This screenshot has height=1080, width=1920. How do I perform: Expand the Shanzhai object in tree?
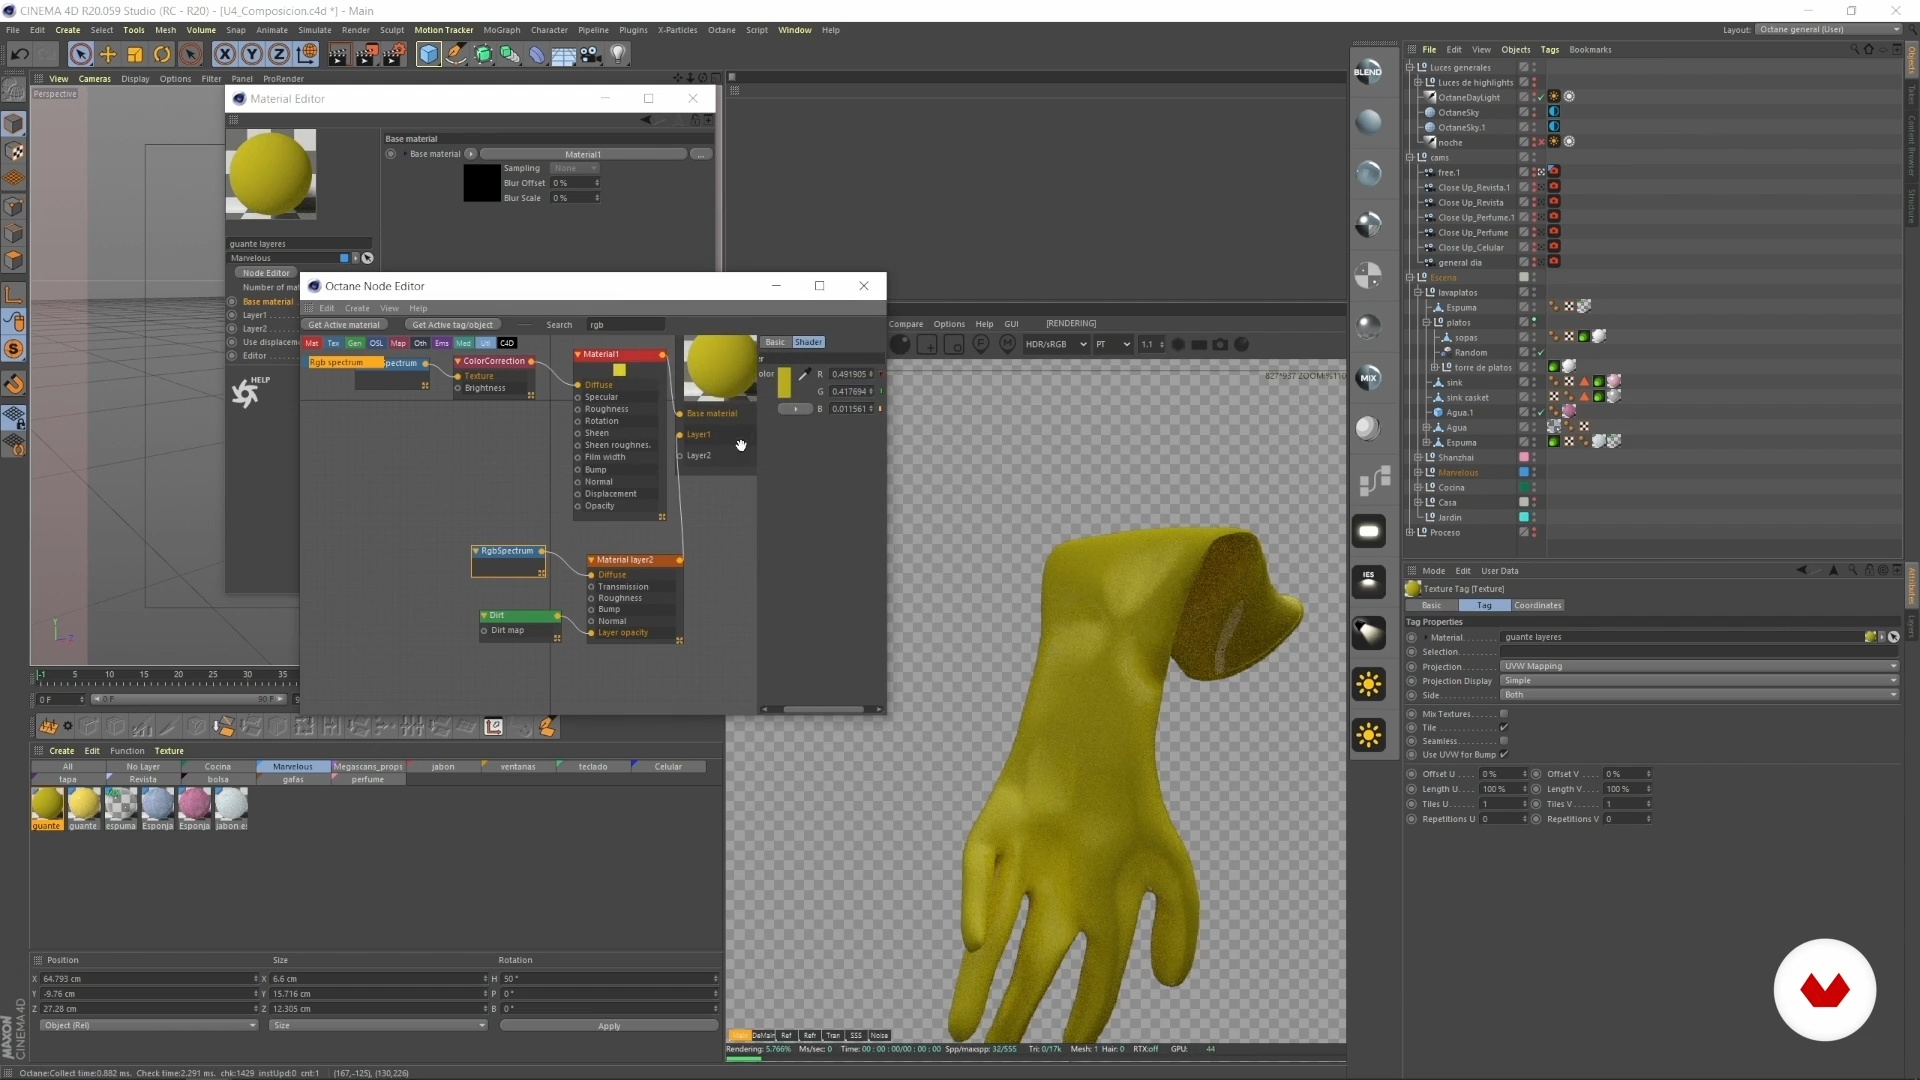(x=1418, y=457)
